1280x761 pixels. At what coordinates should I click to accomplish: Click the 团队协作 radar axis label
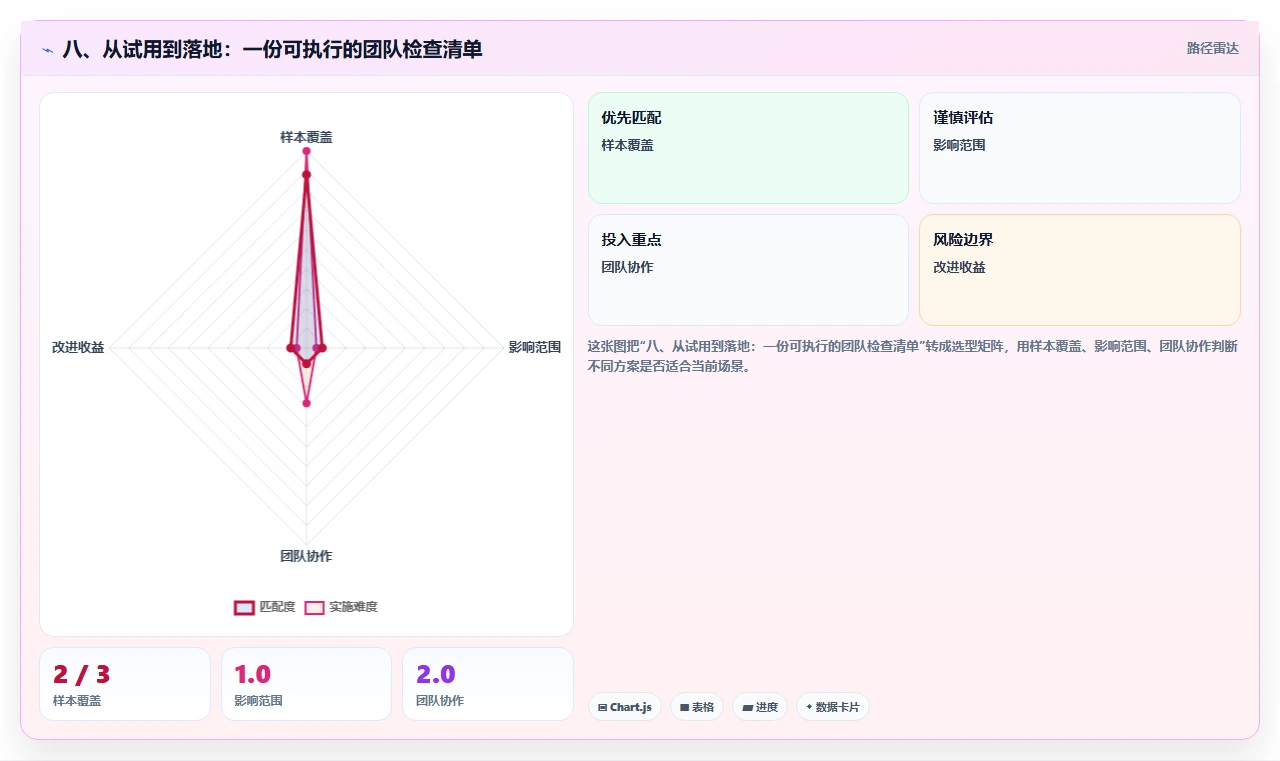pyautogui.click(x=306, y=556)
